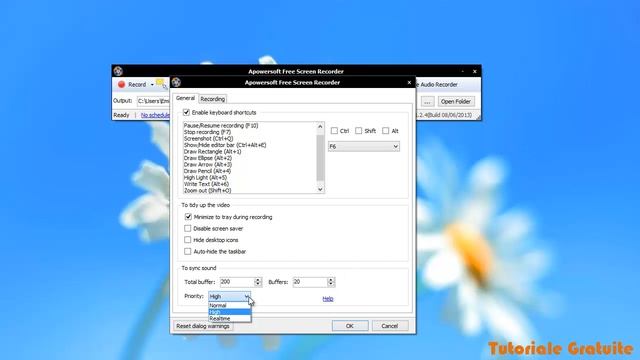Select Zoom out (Shift+O) shortcut

[x=207, y=191]
